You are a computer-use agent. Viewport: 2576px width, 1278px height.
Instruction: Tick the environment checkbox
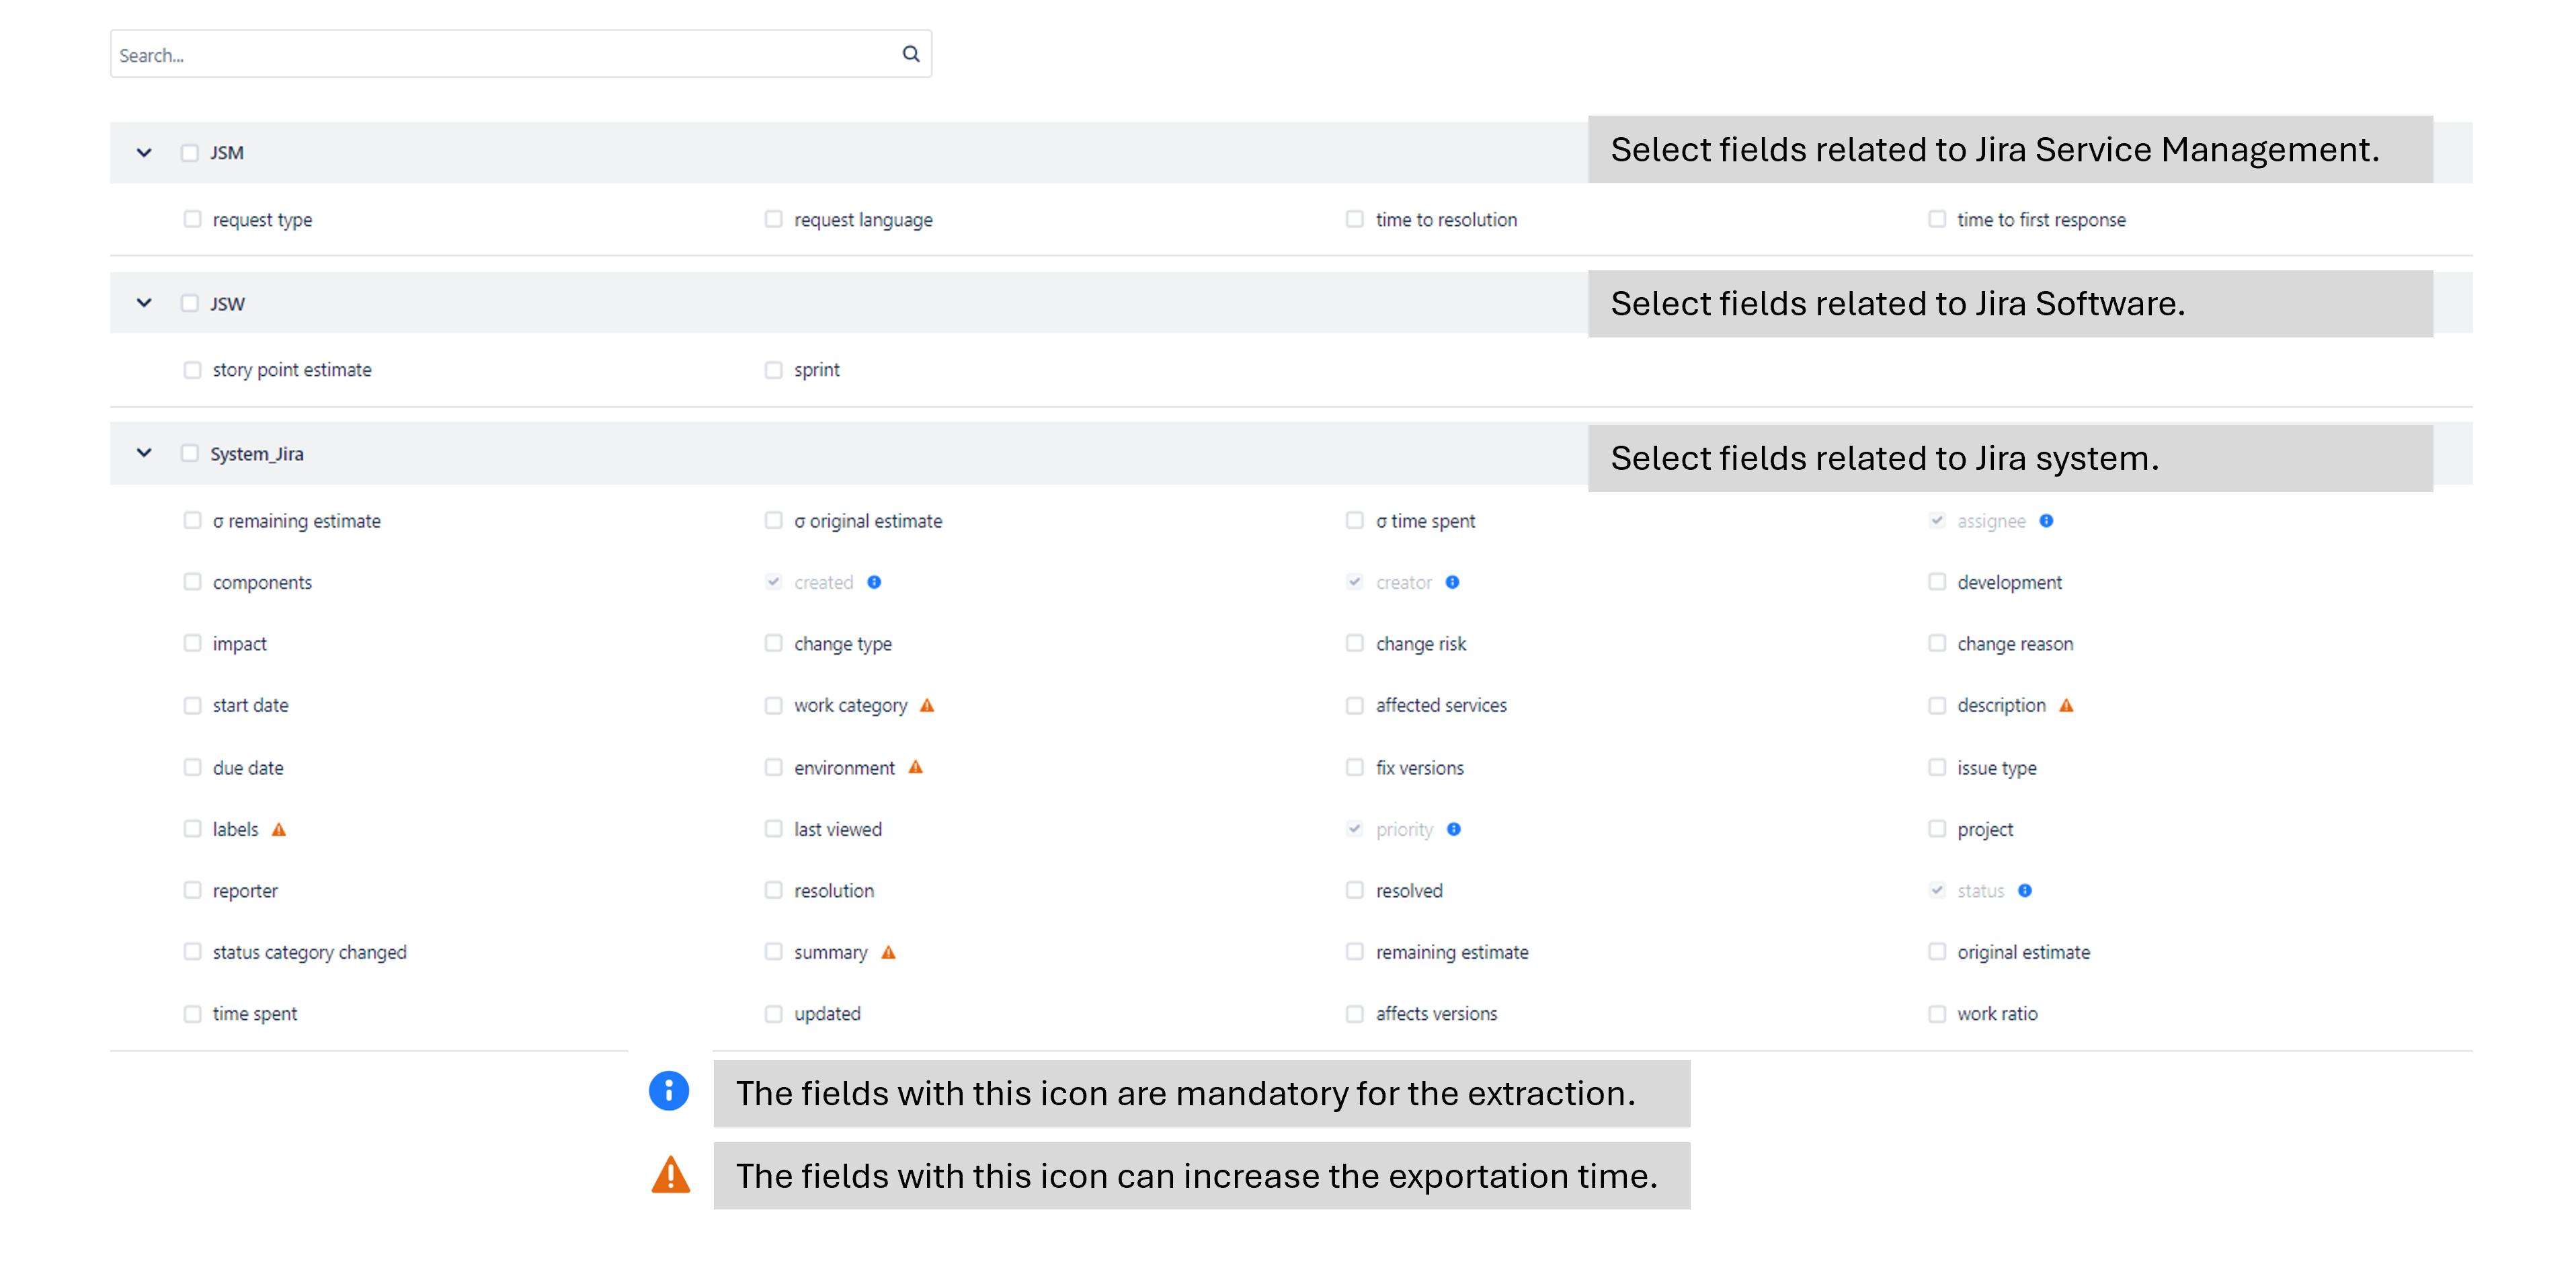pyautogui.click(x=773, y=767)
